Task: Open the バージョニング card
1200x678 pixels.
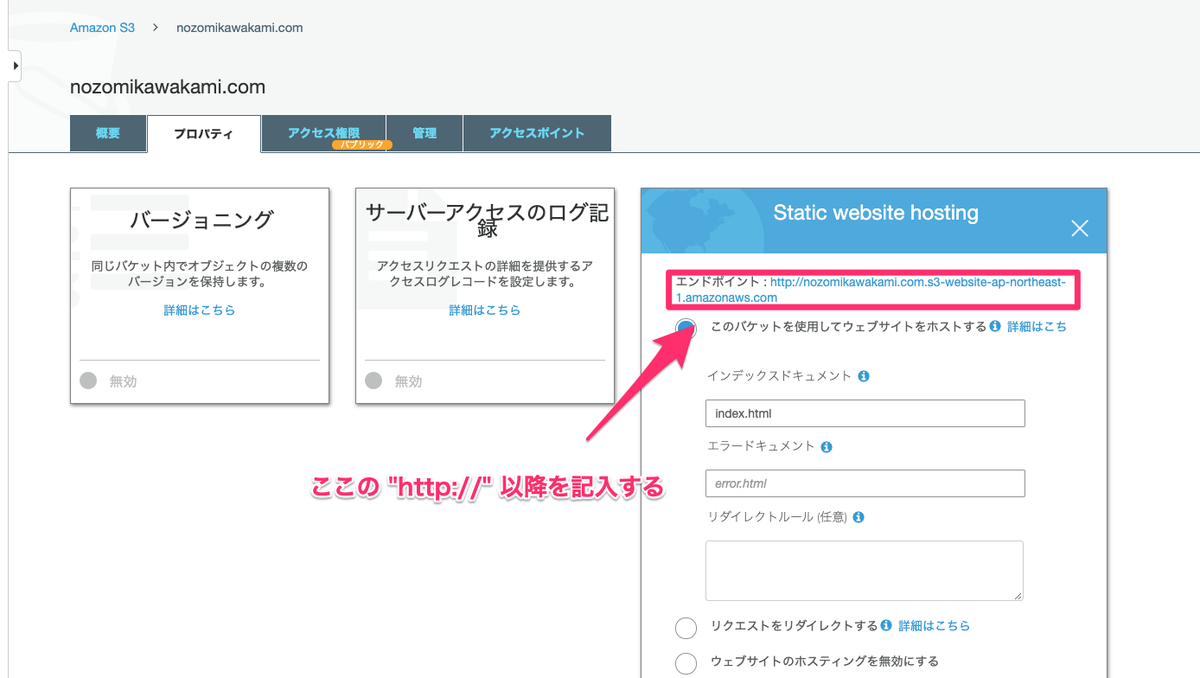Action: (200, 295)
